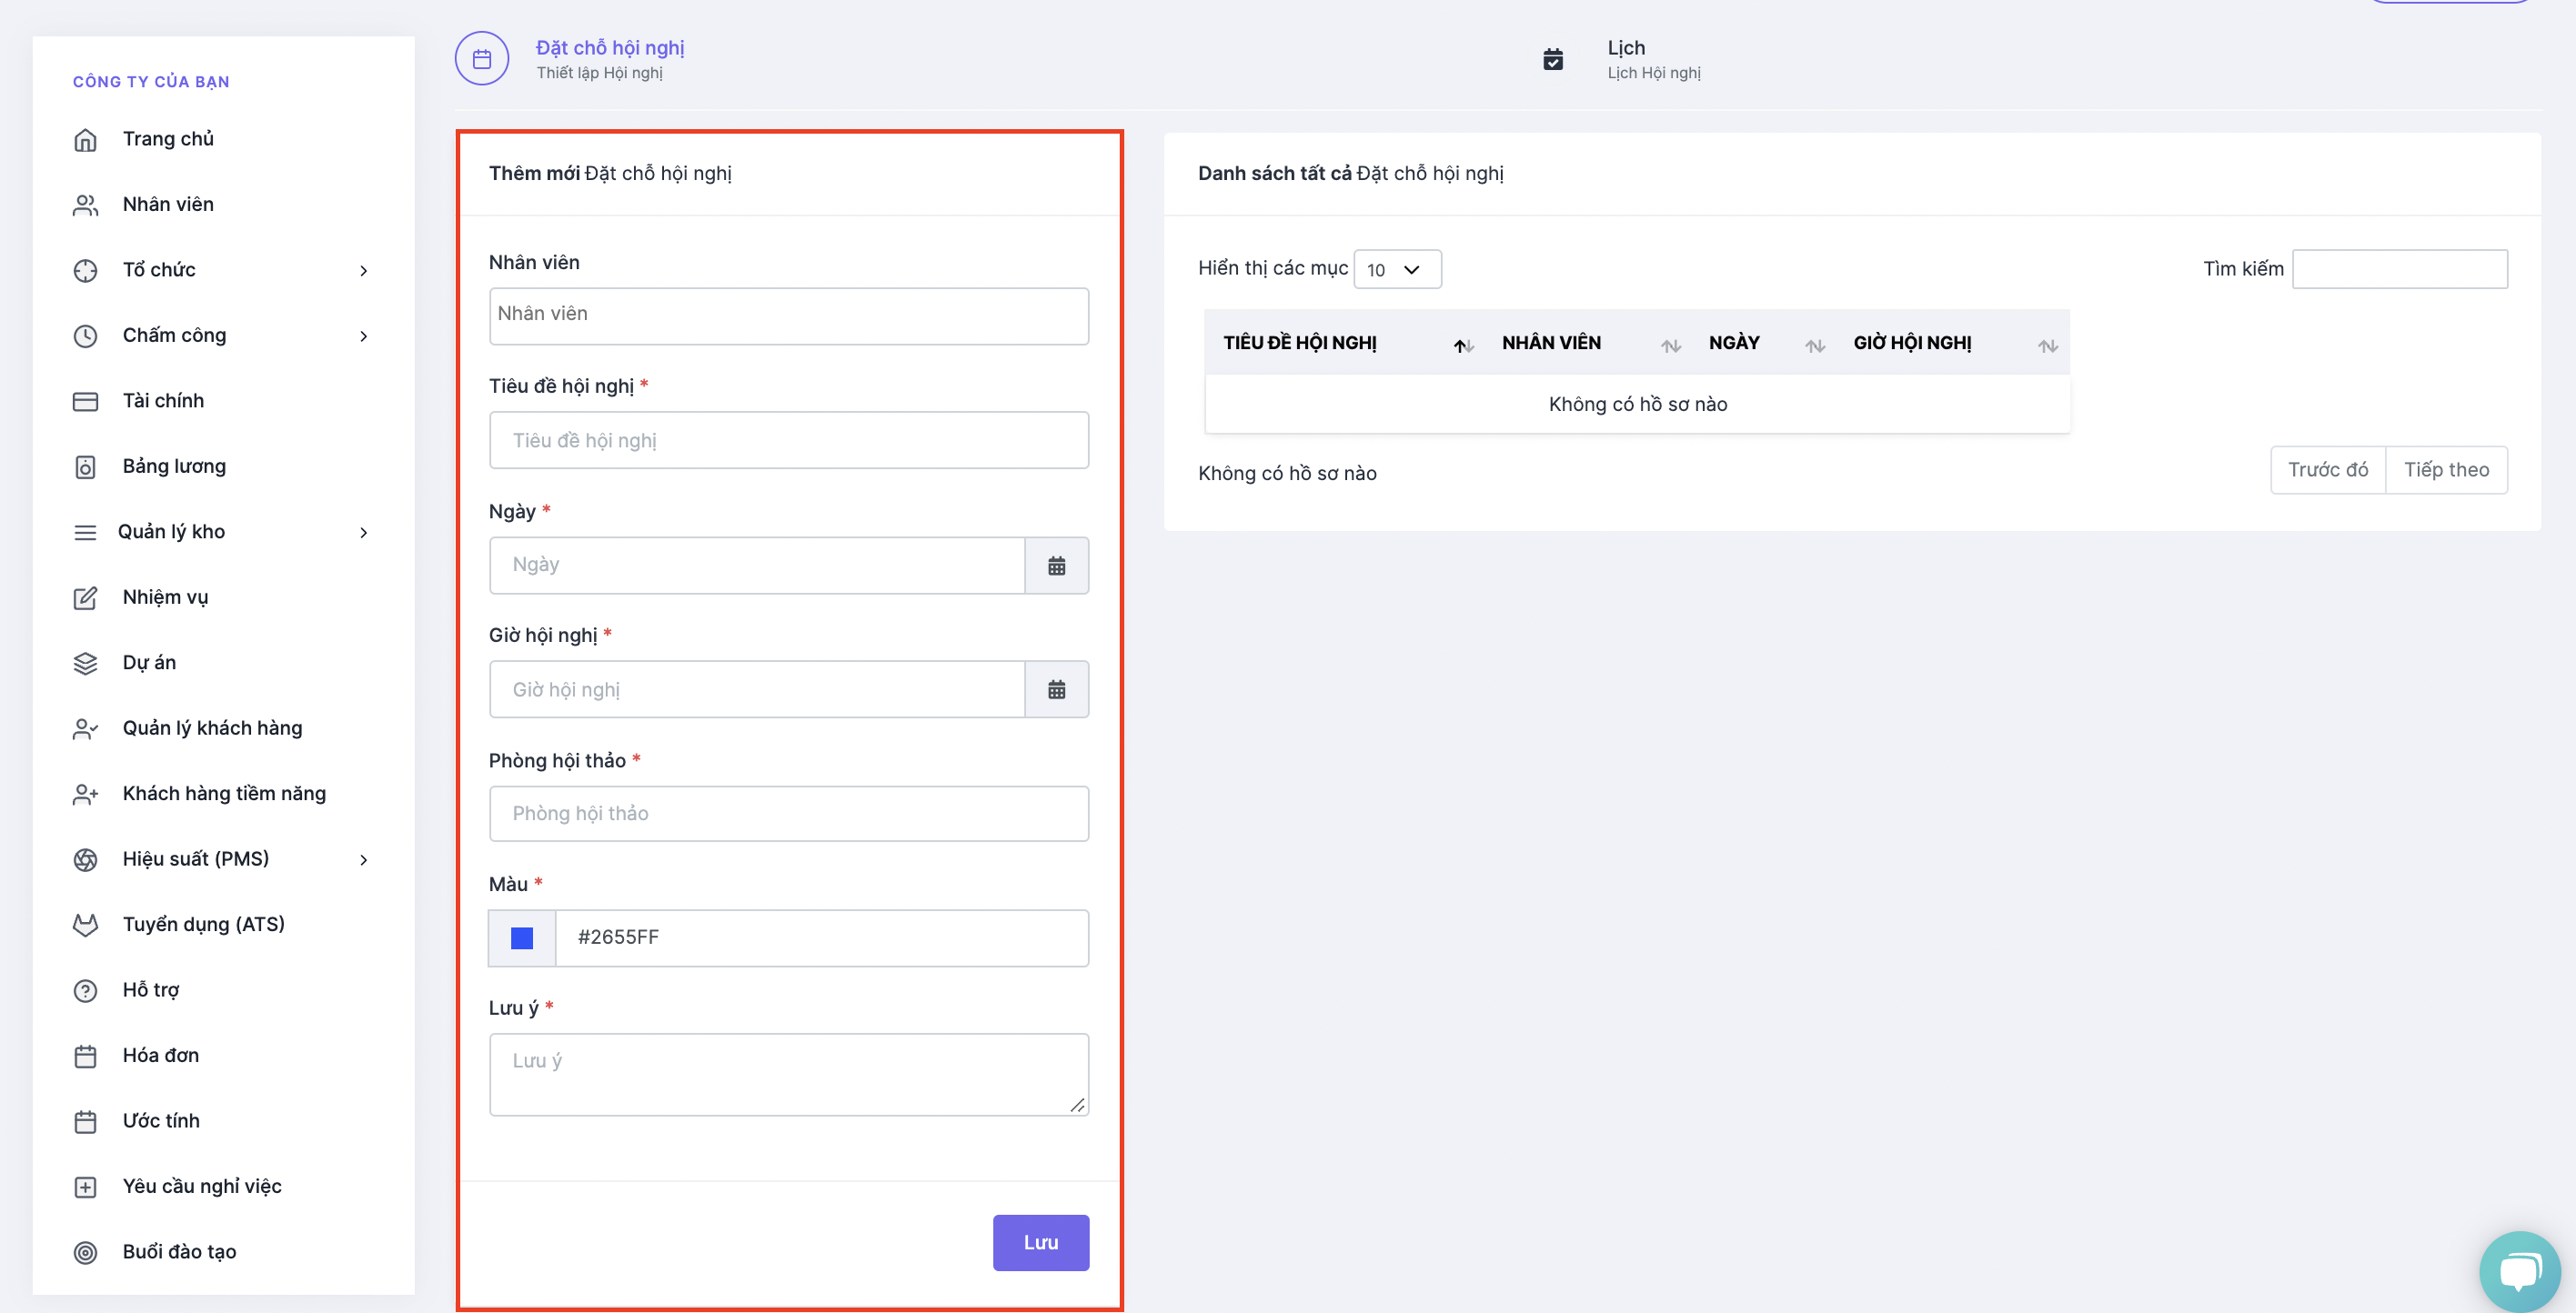
Task: Click the Phòng hội thảo input field
Action: point(789,813)
